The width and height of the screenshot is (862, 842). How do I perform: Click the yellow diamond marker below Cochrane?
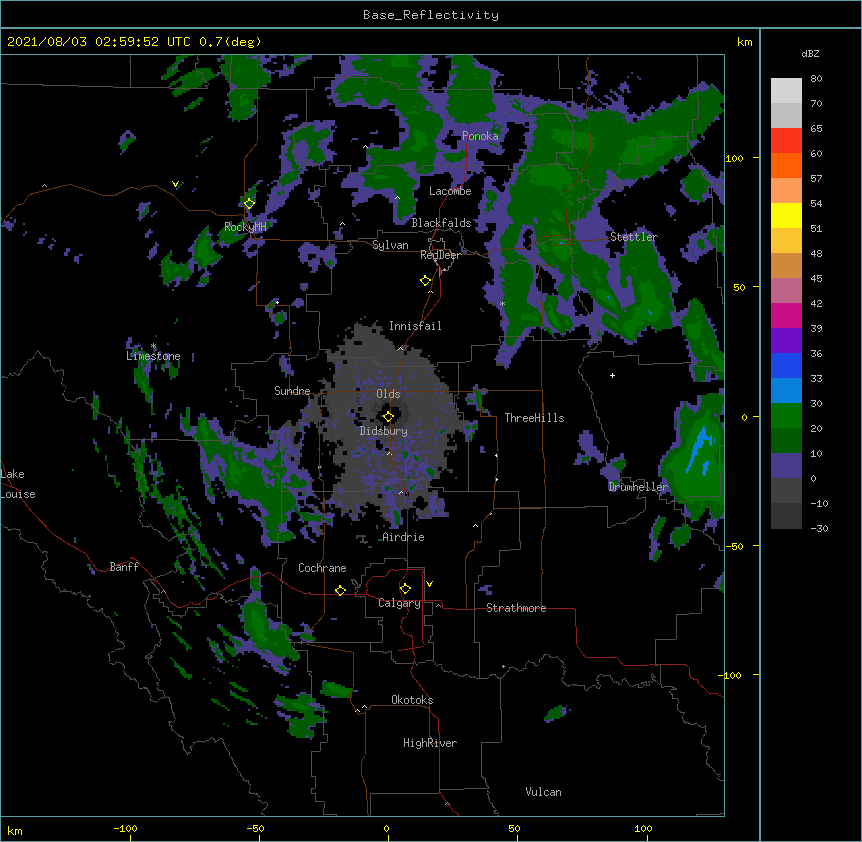[340, 590]
